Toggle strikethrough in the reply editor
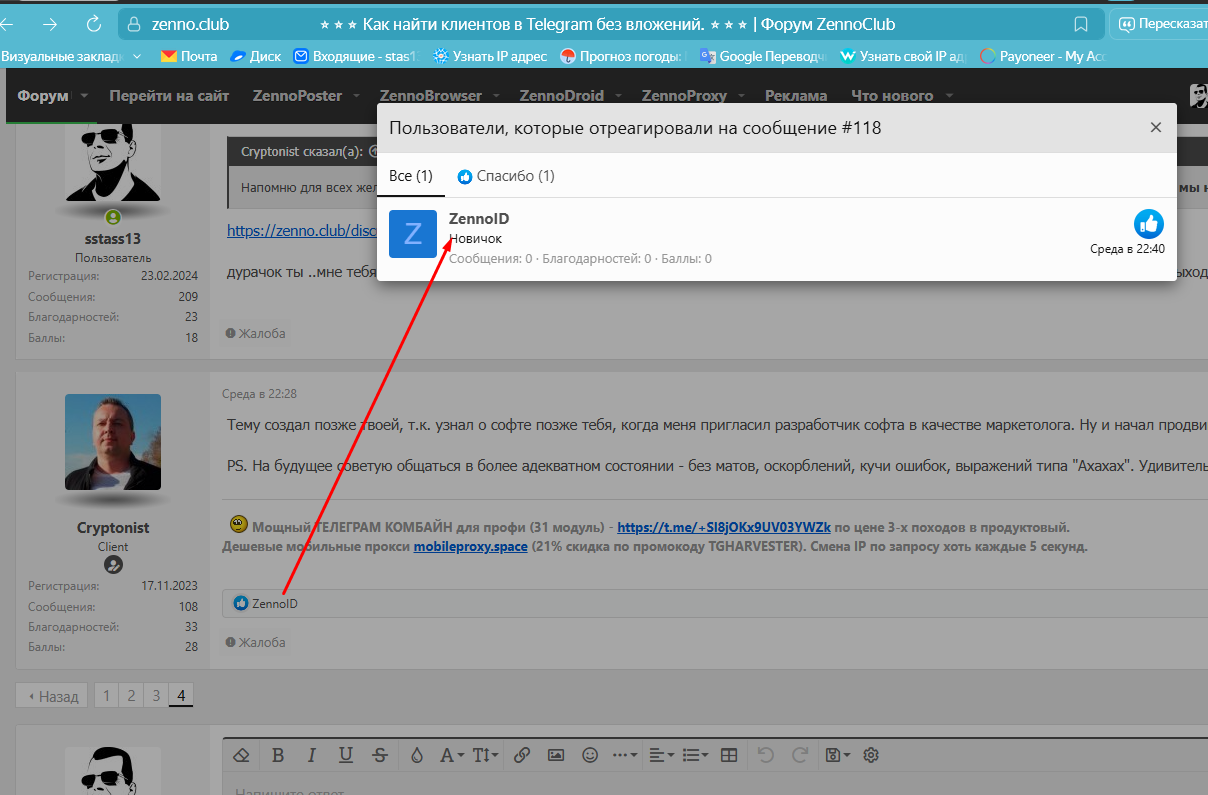Viewport: 1208px width, 795px height. pos(379,755)
